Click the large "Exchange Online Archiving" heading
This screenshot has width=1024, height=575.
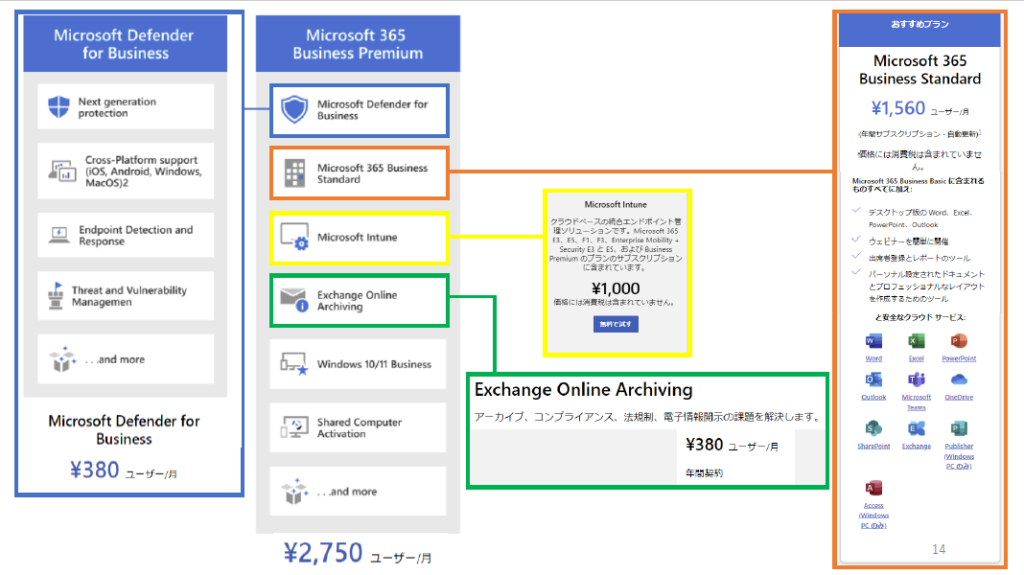click(x=583, y=389)
